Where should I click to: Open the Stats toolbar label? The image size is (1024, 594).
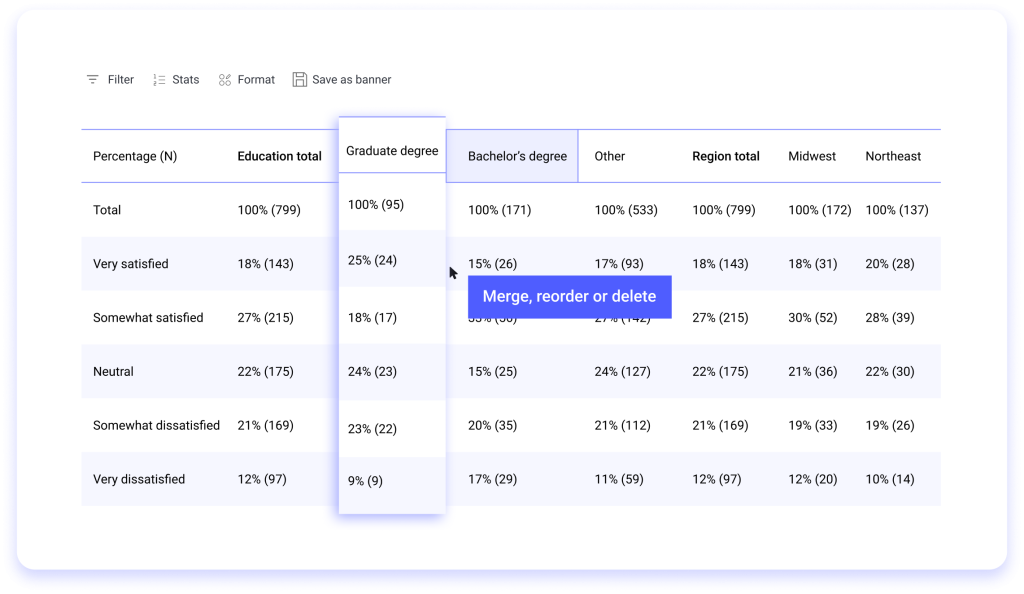pyautogui.click(x=186, y=80)
